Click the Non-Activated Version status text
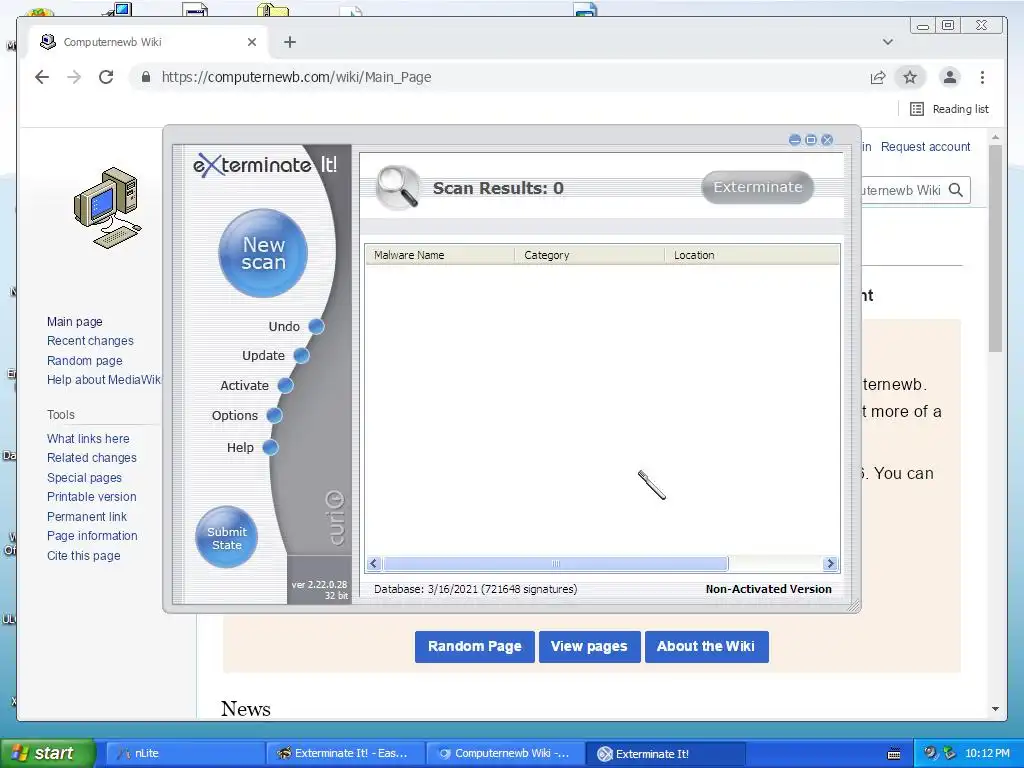 tap(769, 589)
